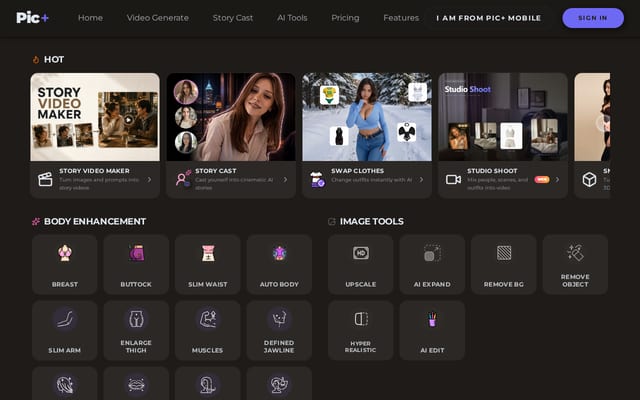Open Story Cast in navigation bar
The width and height of the screenshot is (640, 400).
pos(233,18)
